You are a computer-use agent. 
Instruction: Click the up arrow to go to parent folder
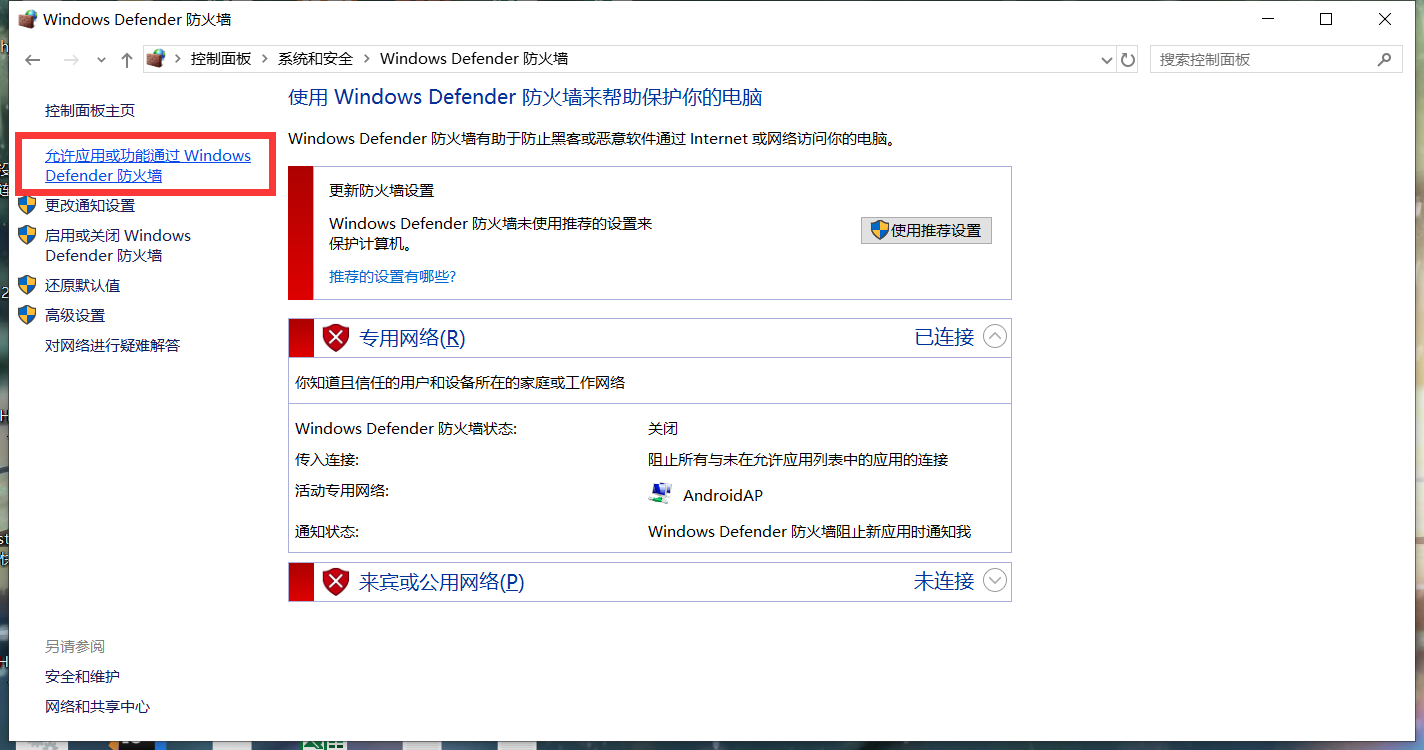126,59
